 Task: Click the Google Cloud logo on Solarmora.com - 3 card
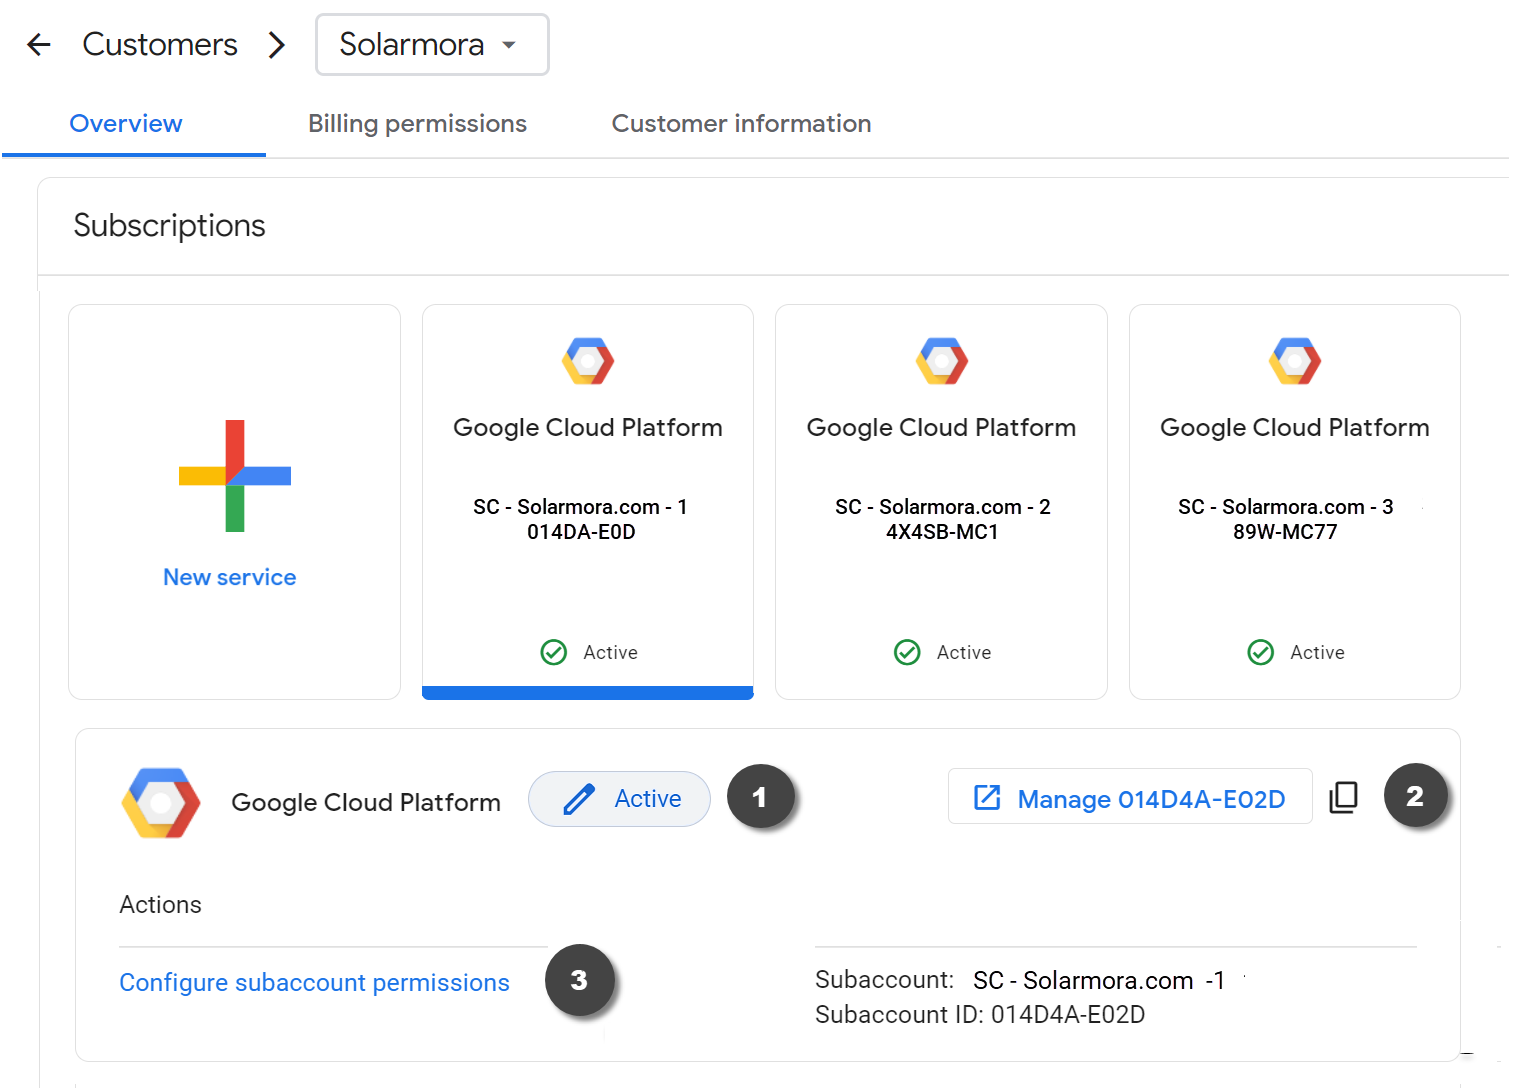coord(1294,361)
